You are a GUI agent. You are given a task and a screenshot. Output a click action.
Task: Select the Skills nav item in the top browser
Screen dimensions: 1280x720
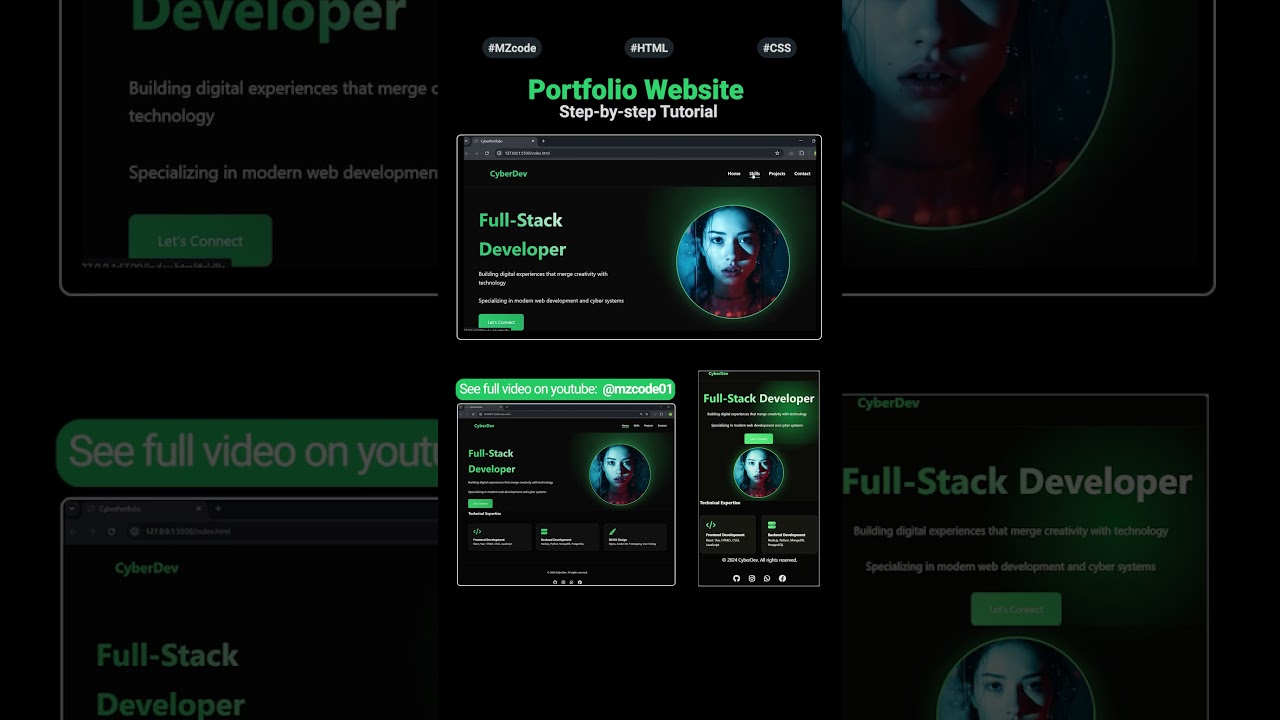tap(755, 174)
